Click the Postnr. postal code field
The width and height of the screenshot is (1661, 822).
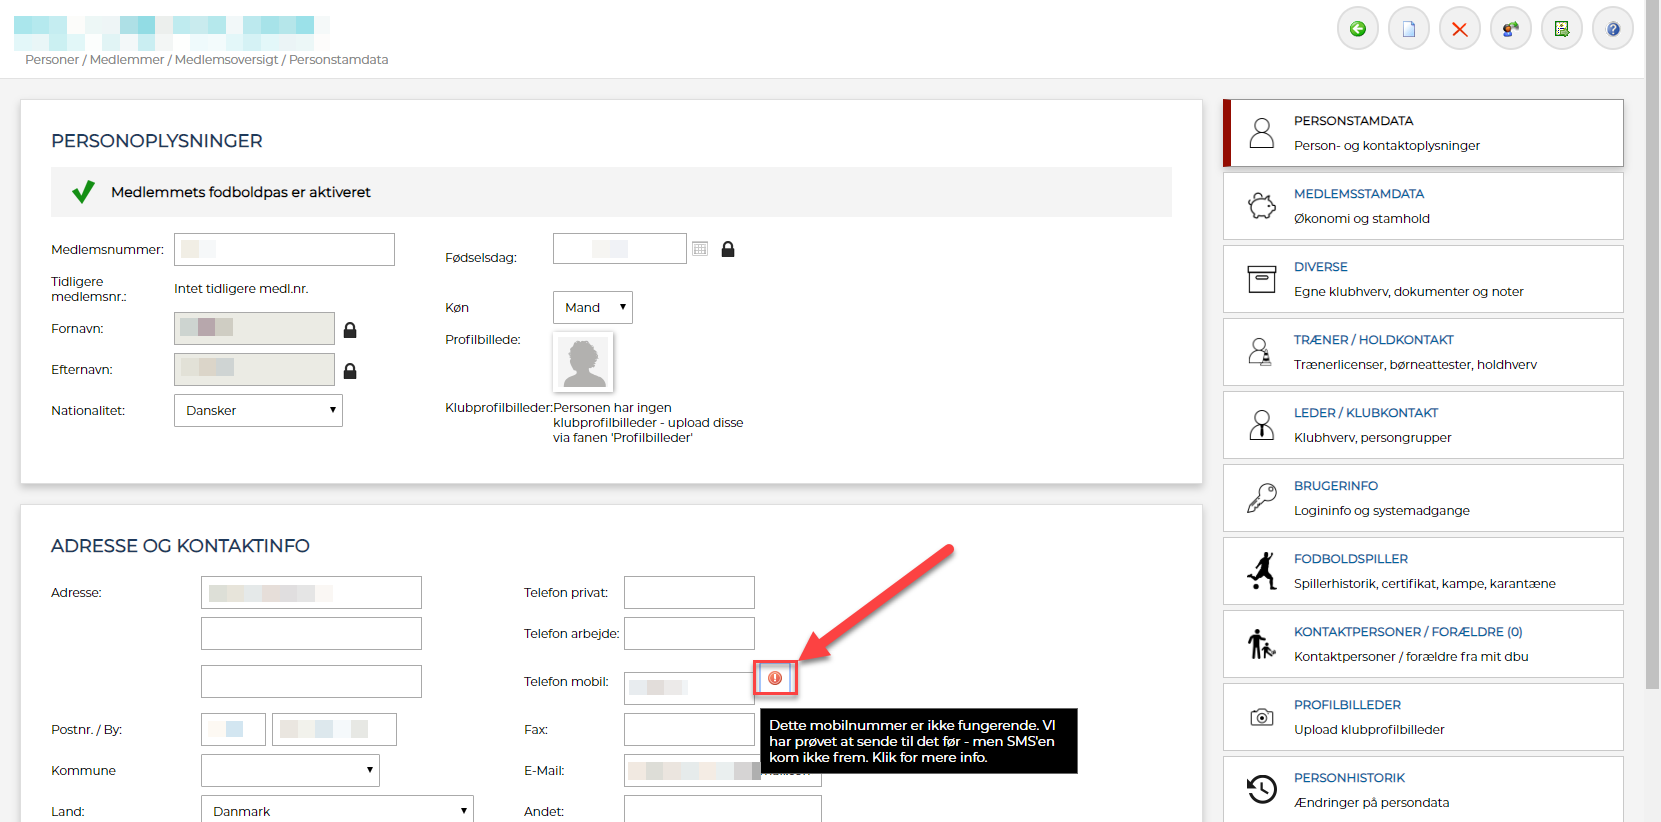click(233, 729)
